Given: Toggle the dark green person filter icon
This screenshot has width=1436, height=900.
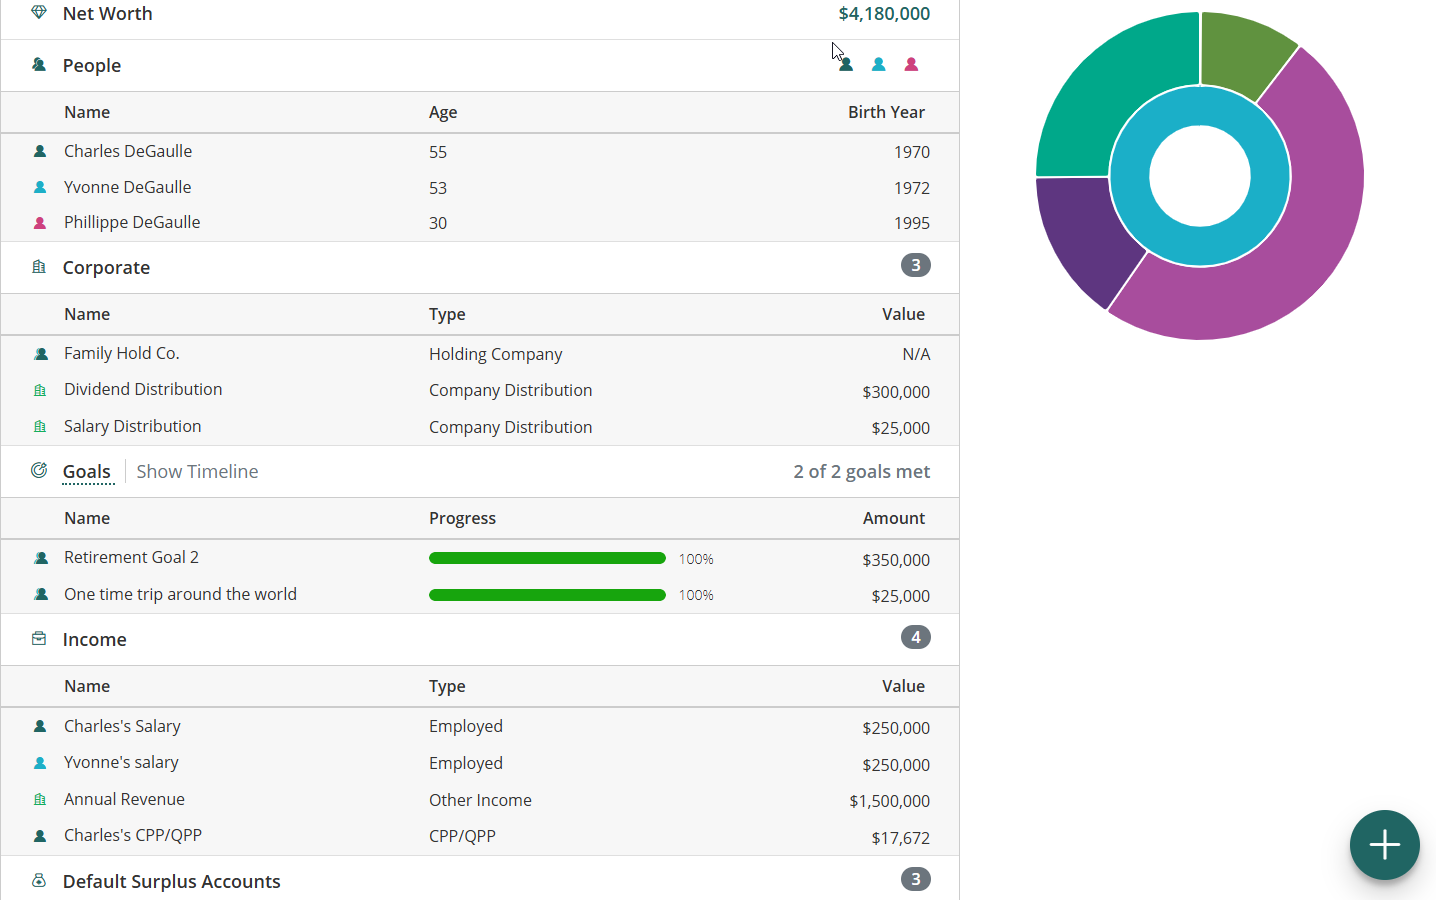Looking at the screenshot, I should point(846,65).
